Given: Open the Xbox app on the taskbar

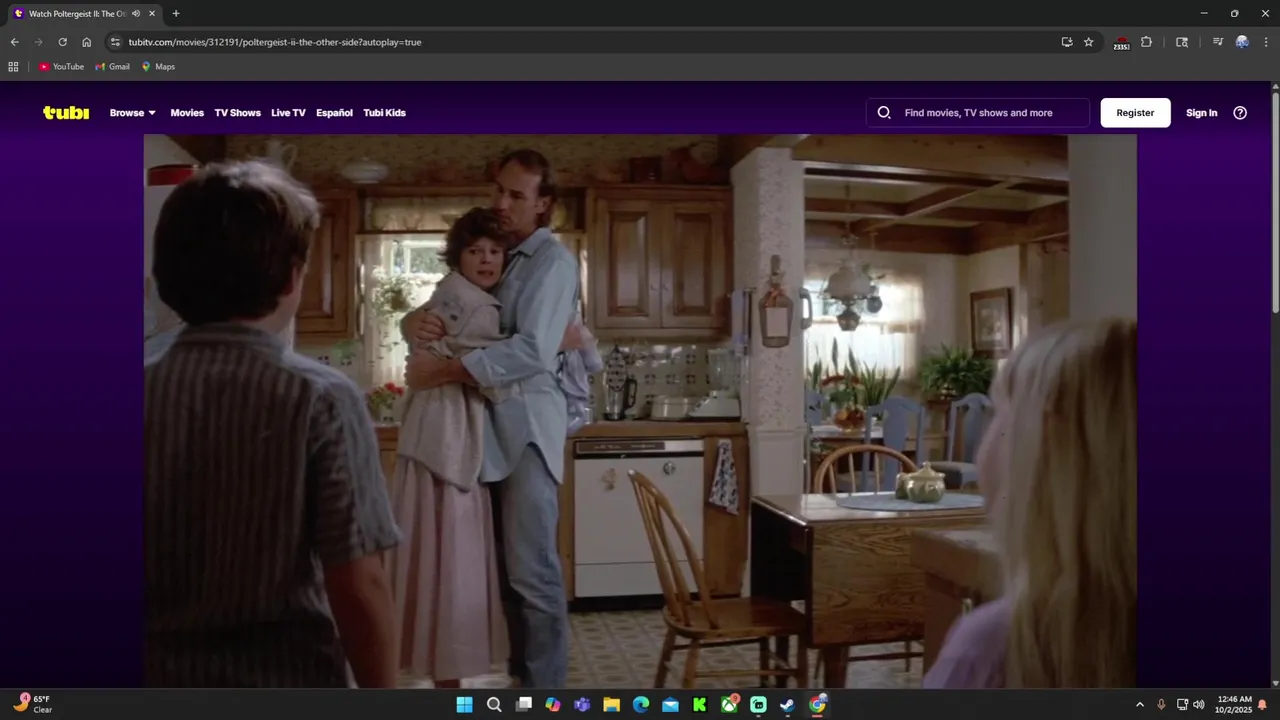Looking at the screenshot, I should pos(729,705).
